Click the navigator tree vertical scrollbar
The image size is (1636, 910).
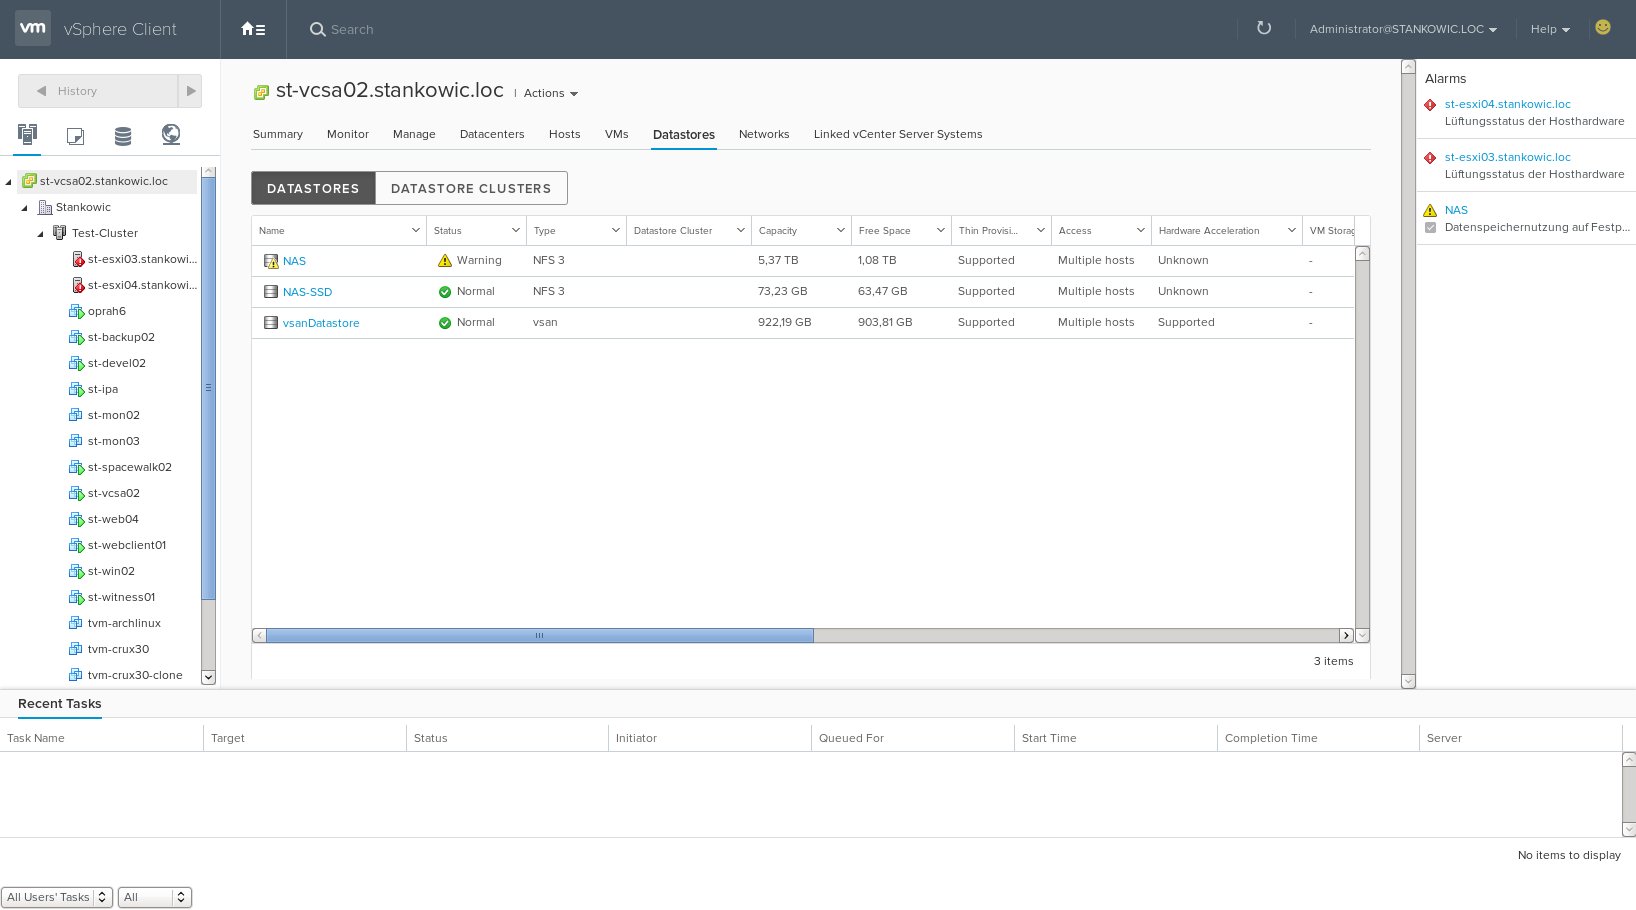pos(208,388)
